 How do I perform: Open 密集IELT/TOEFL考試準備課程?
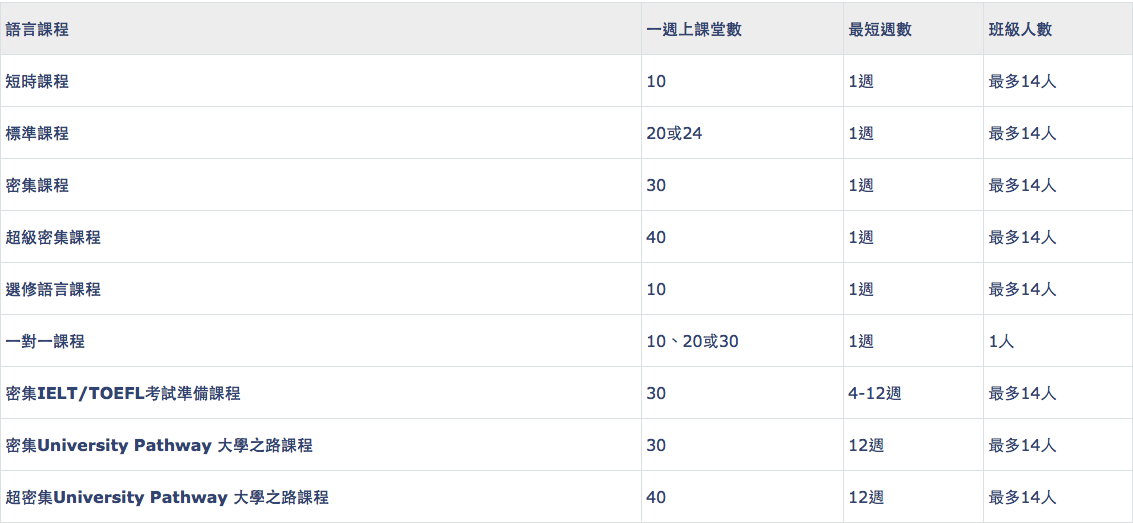(123, 394)
